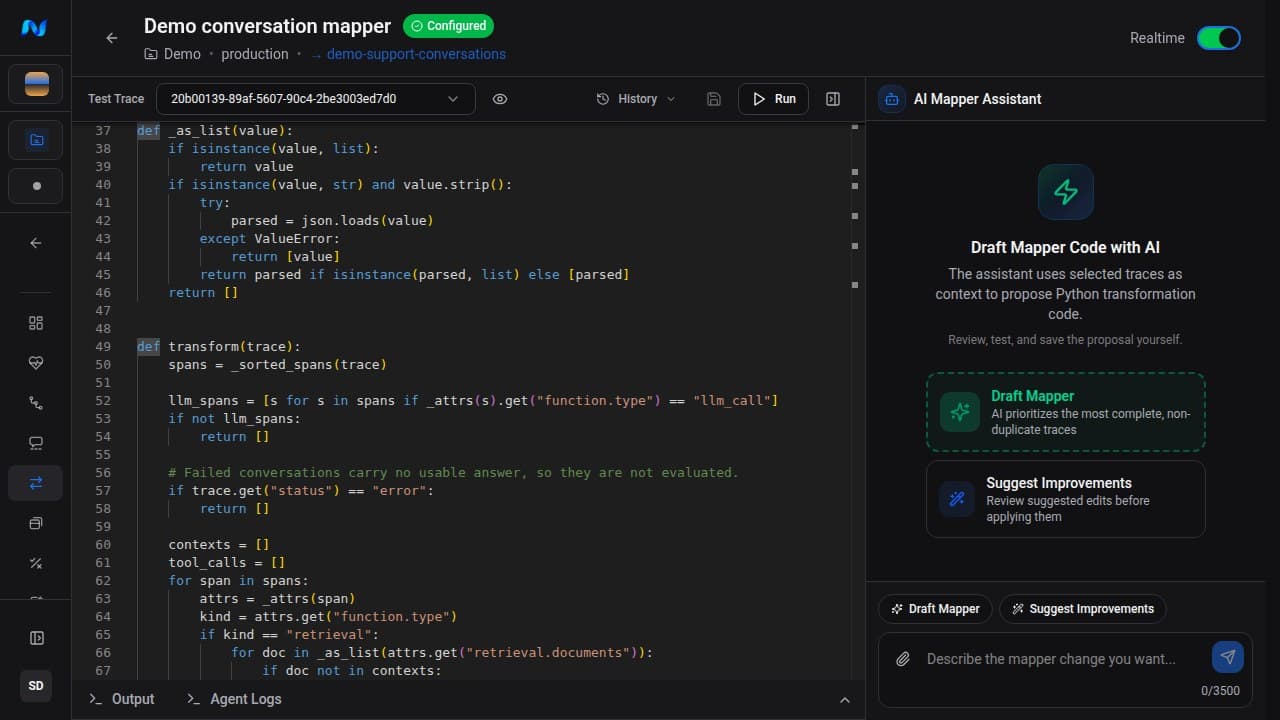Expand the History dropdown
Screen dimensions: 1280x720
[x=636, y=99]
